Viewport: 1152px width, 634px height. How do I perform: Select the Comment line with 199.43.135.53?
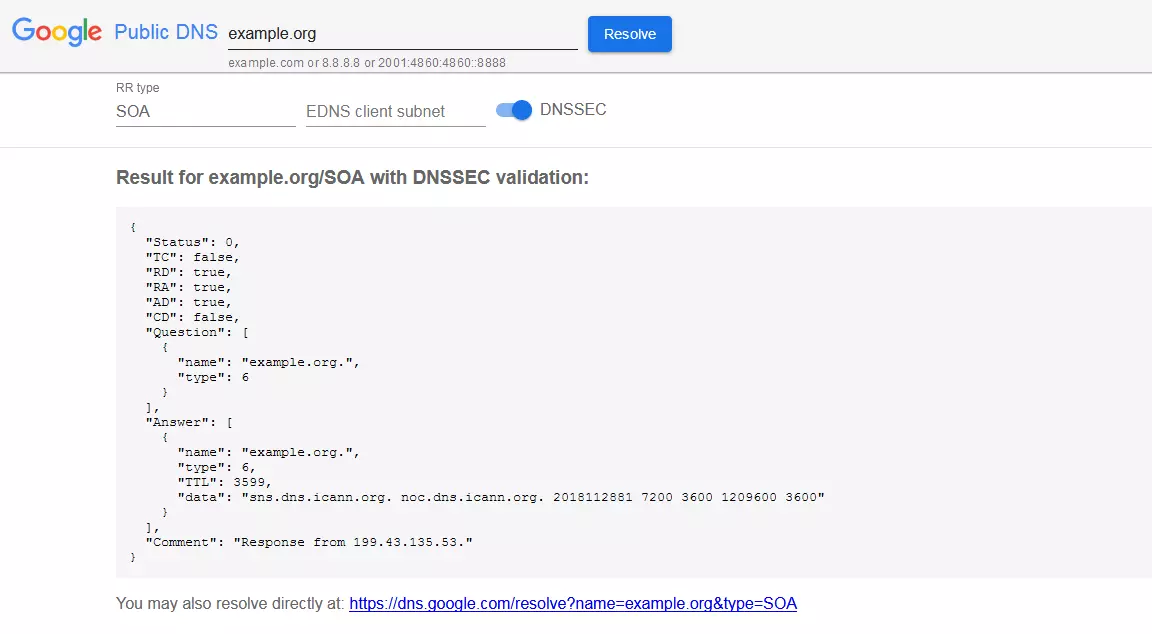309,542
